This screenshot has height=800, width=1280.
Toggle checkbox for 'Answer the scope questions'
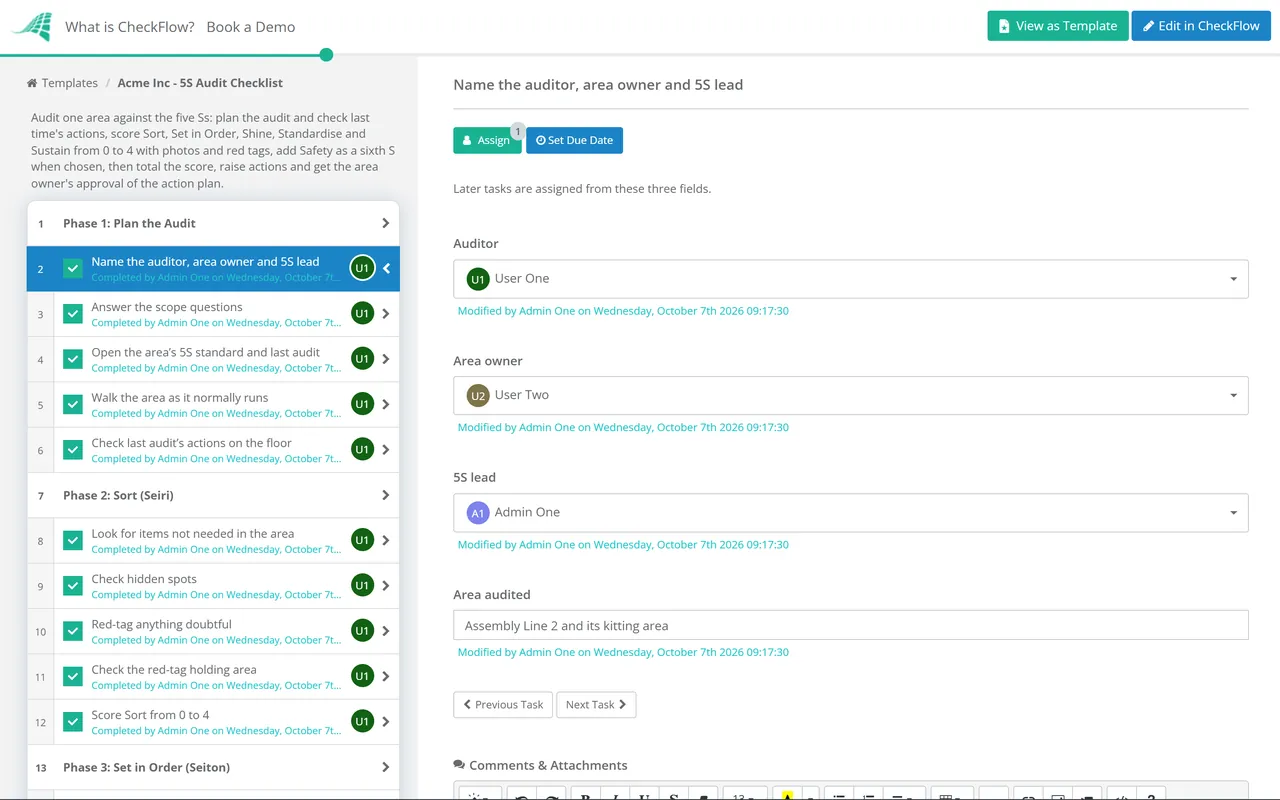click(x=73, y=314)
